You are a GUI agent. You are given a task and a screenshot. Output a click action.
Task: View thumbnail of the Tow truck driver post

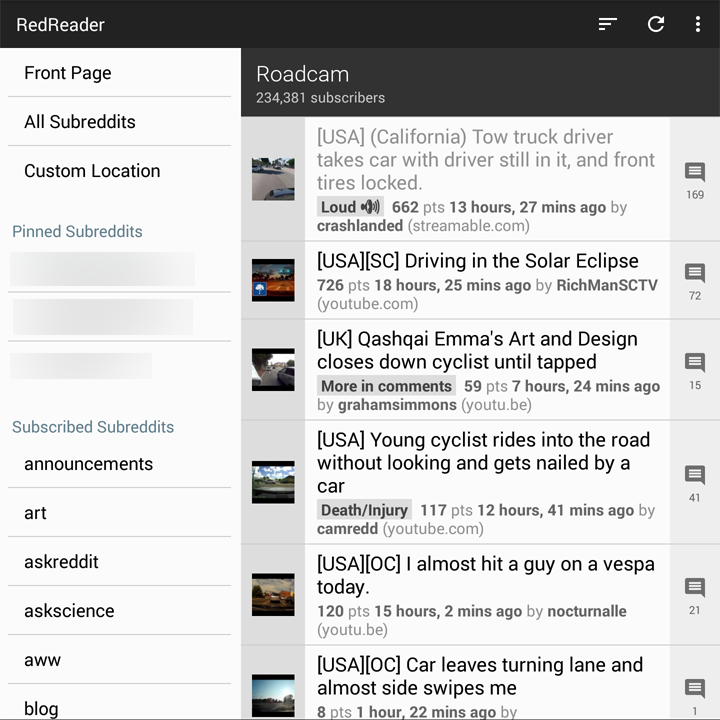(x=273, y=179)
